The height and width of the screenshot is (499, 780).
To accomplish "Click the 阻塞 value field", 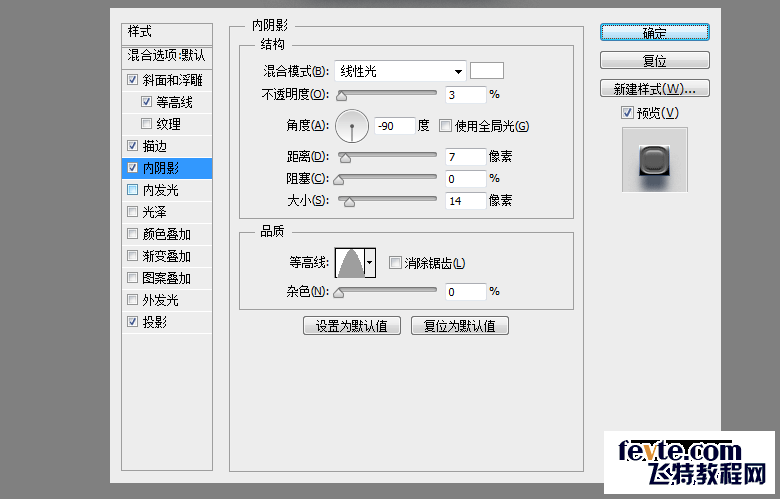I will click(465, 179).
